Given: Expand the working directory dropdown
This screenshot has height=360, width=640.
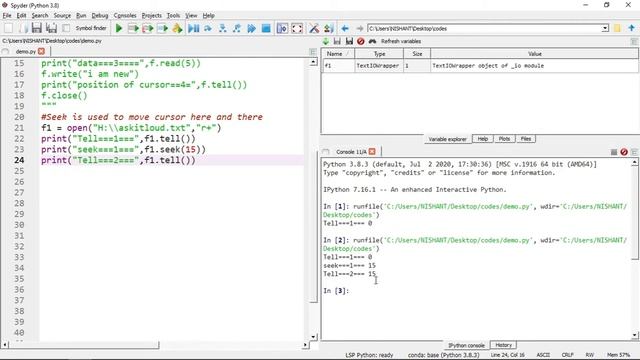Looking at the screenshot, I should click(x=605, y=29).
